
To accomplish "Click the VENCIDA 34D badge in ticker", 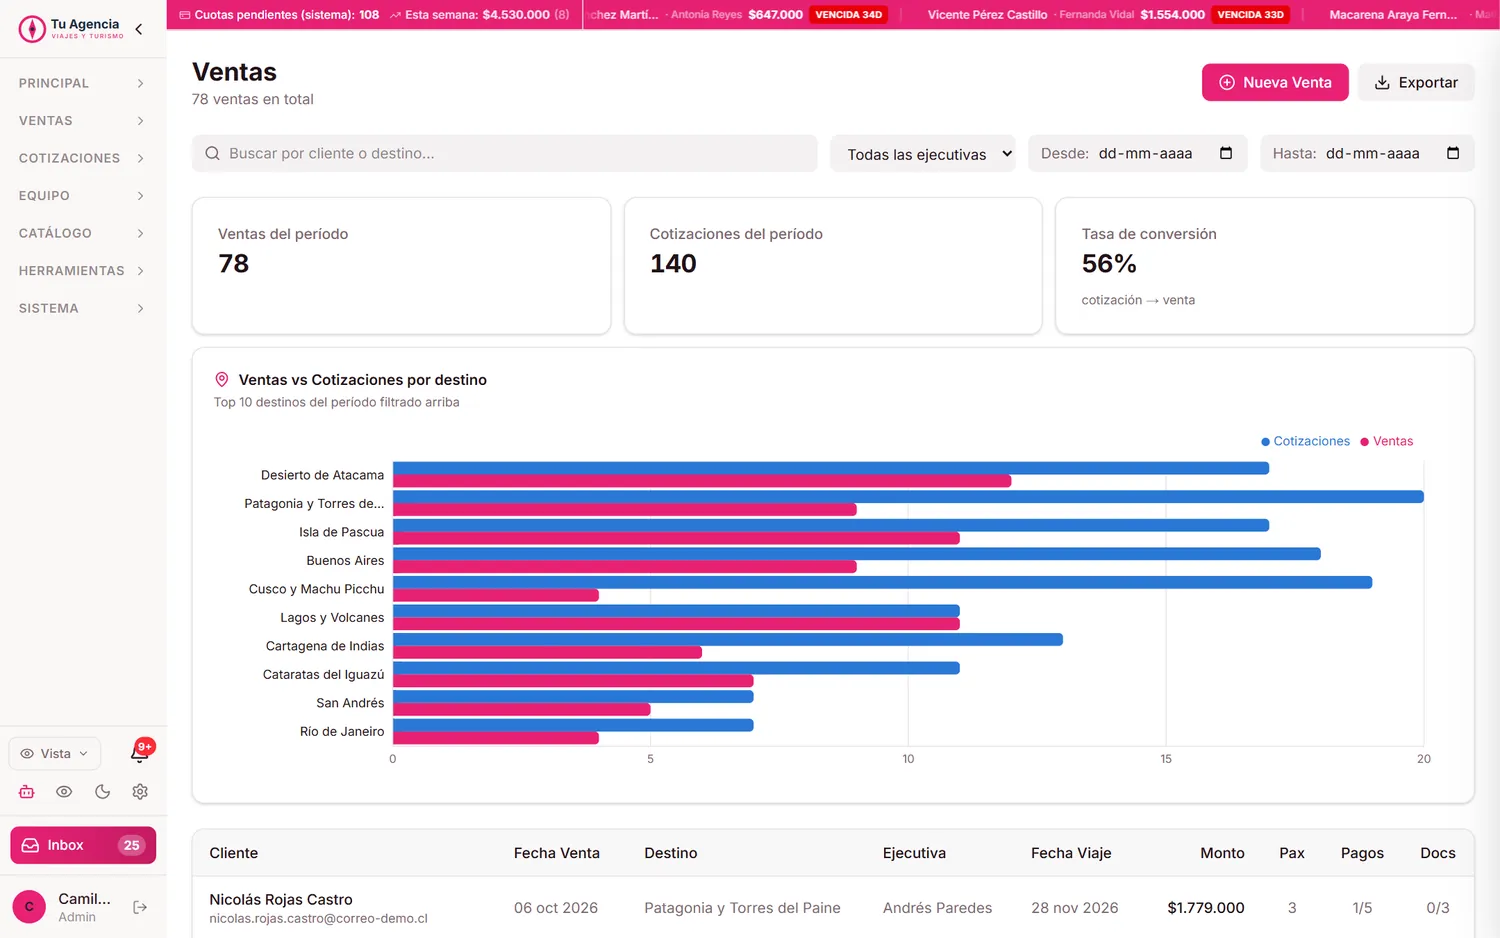I will [849, 15].
